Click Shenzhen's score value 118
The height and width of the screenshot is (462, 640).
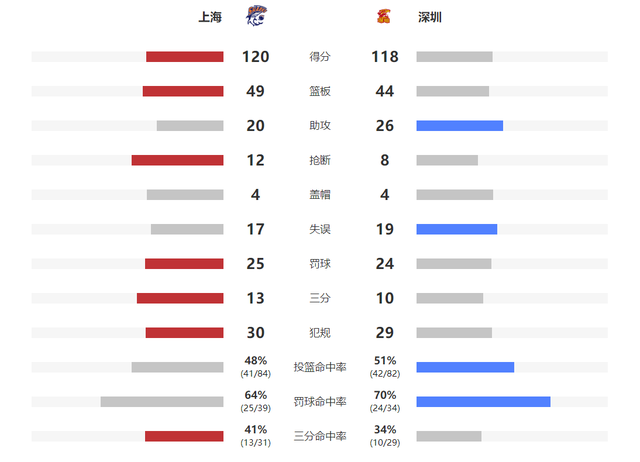coord(385,57)
